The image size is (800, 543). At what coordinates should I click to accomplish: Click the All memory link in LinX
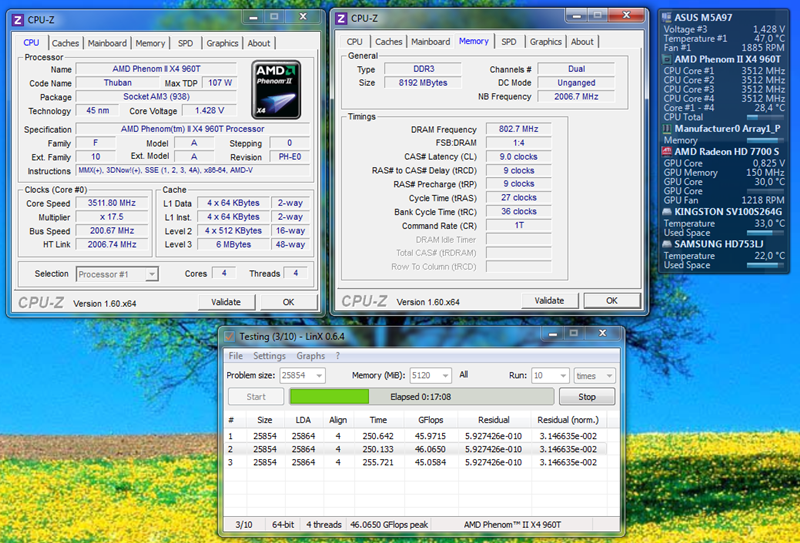coord(463,375)
